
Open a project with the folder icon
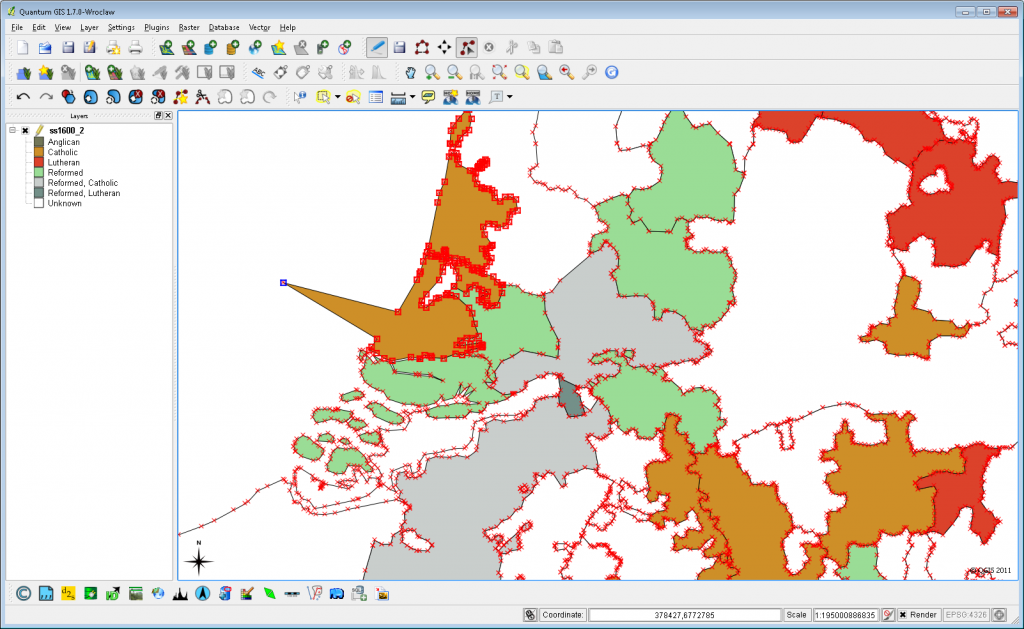[x=45, y=48]
